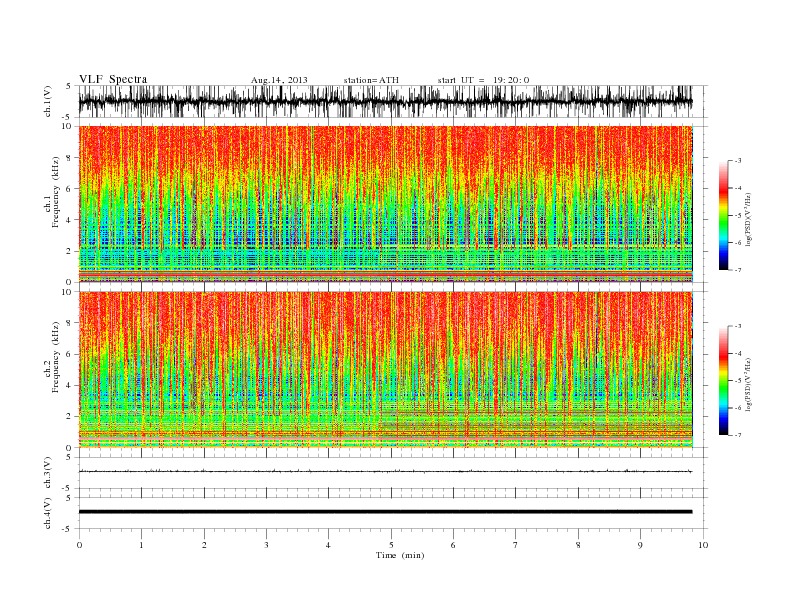Screen dimensions: 792x612
Task: Select the 'Aug.14, 2013' date label
Action: coord(279,80)
